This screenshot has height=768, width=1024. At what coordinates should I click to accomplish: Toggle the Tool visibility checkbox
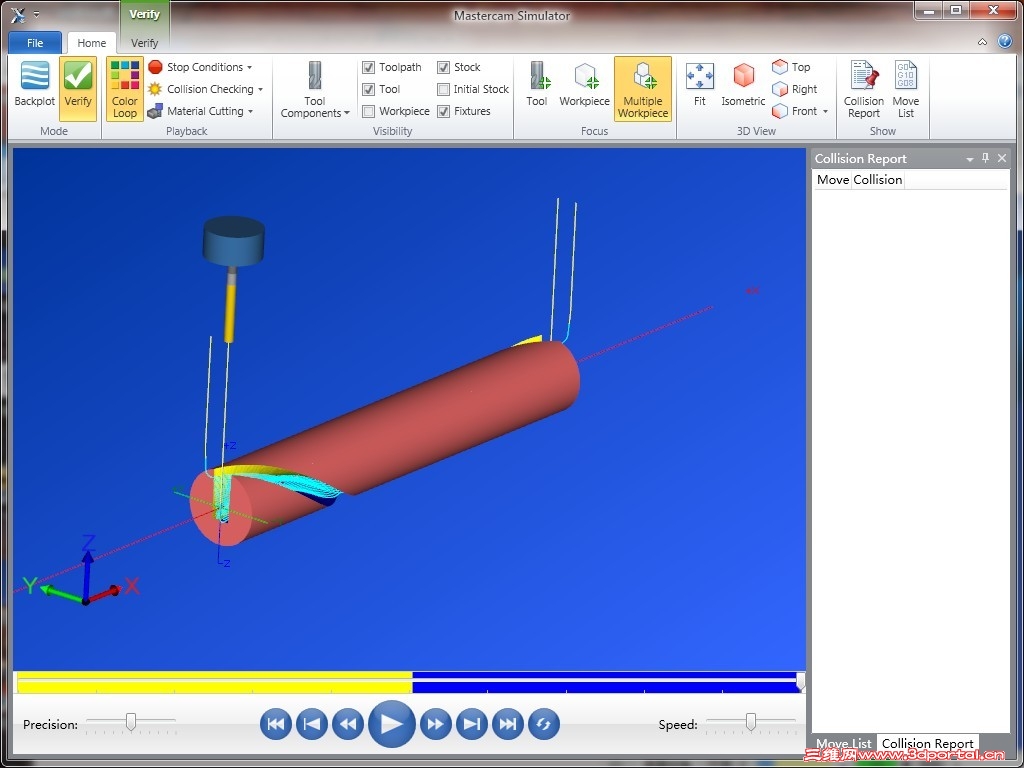pos(368,89)
